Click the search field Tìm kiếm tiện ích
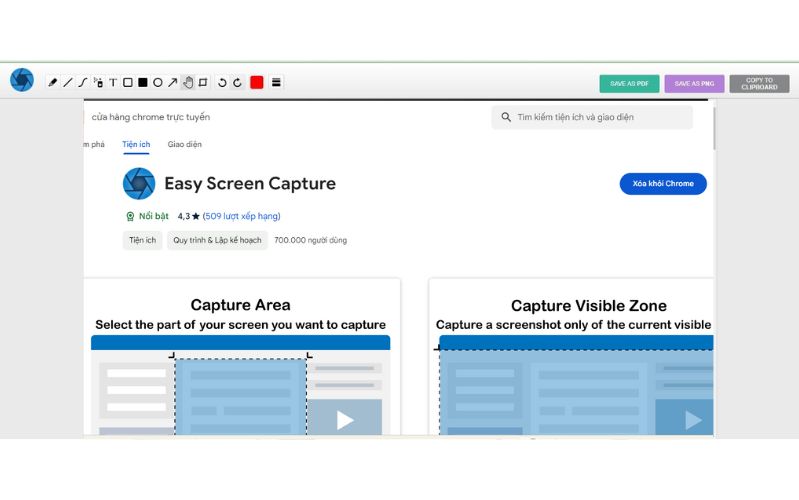This screenshot has height=500, width=799. coord(592,117)
